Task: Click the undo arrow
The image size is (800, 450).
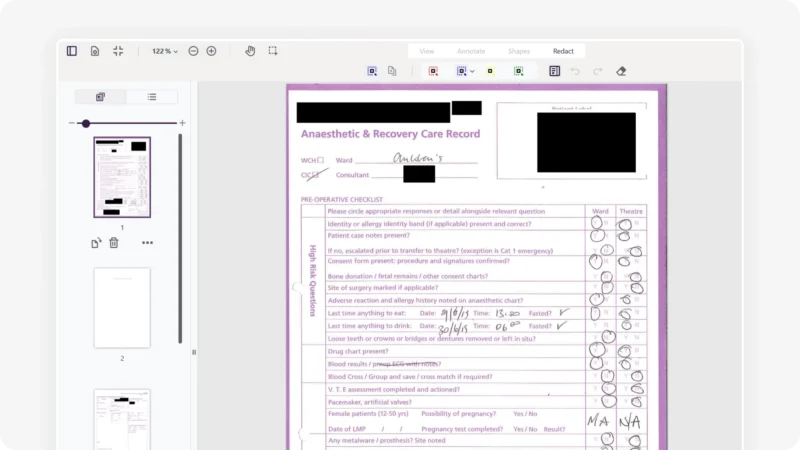Action: tap(575, 71)
